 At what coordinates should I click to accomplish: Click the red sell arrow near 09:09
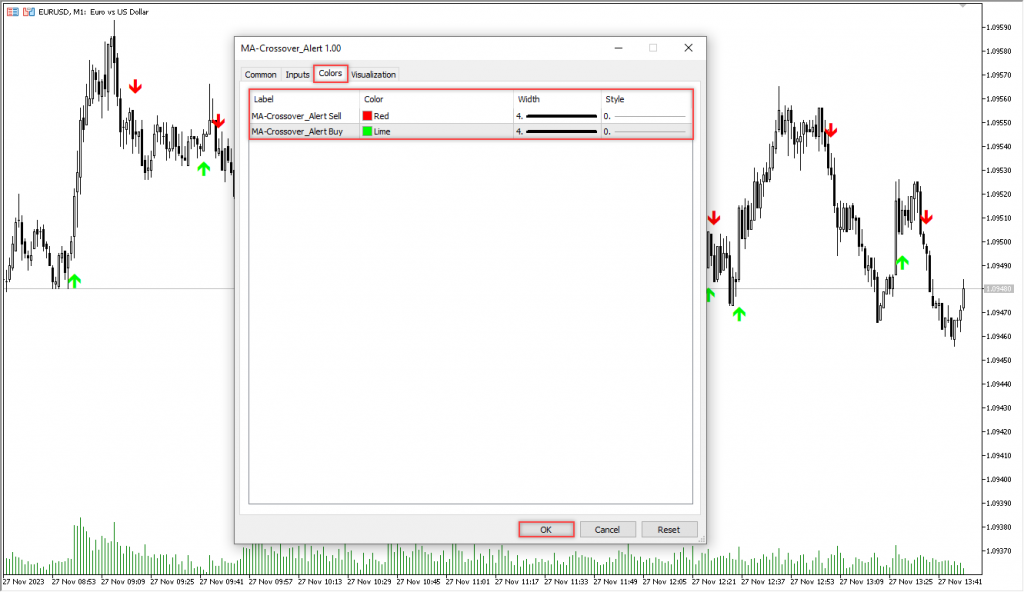135,86
